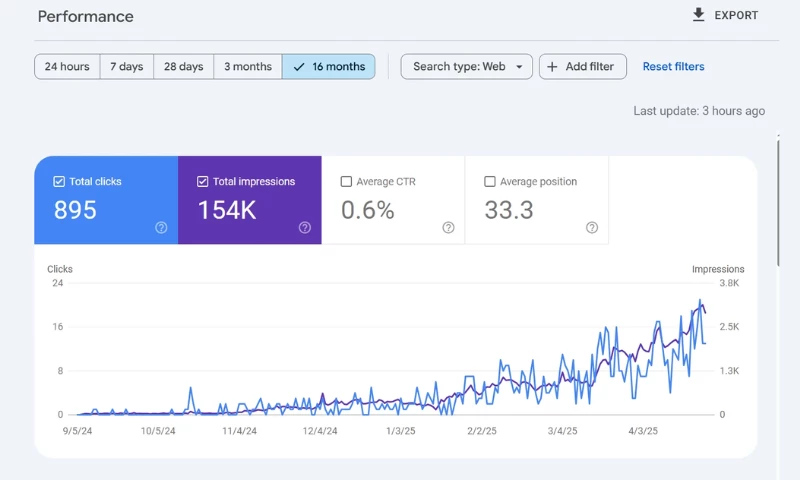Click checkmark icon on 16 months option

pyautogui.click(x=298, y=67)
